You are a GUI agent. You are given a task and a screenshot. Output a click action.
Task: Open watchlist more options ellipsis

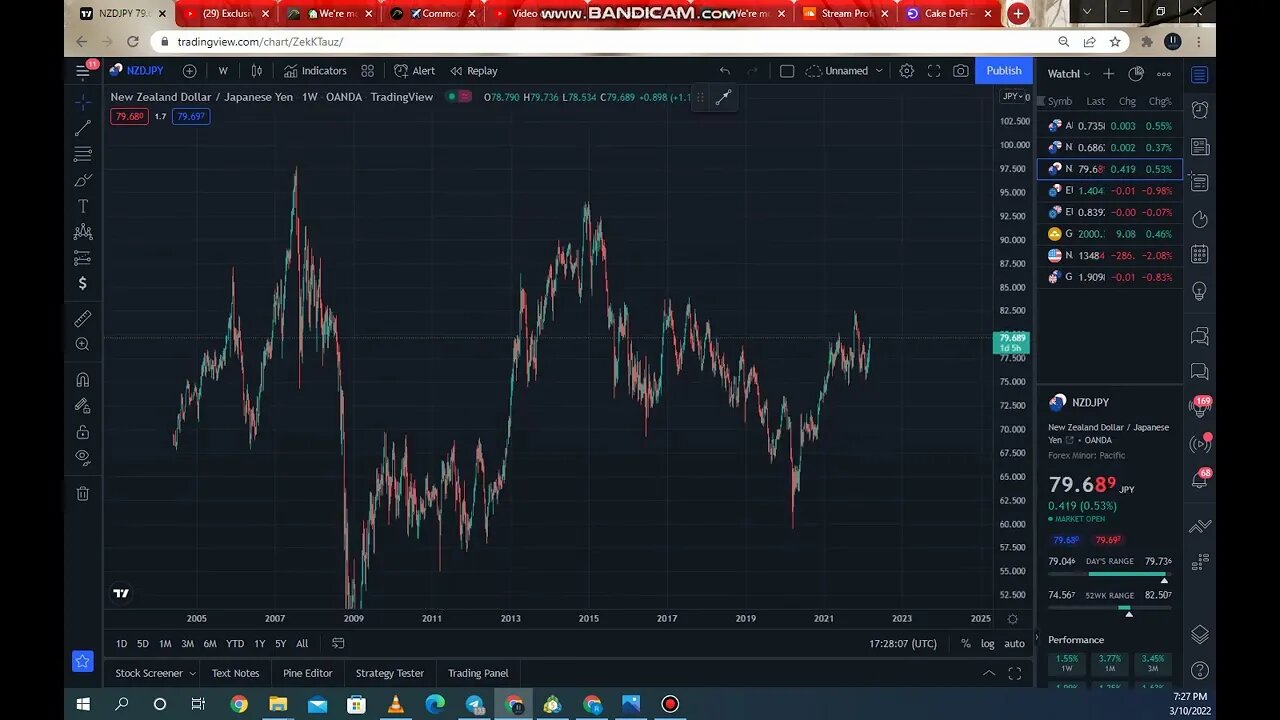point(1164,74)
